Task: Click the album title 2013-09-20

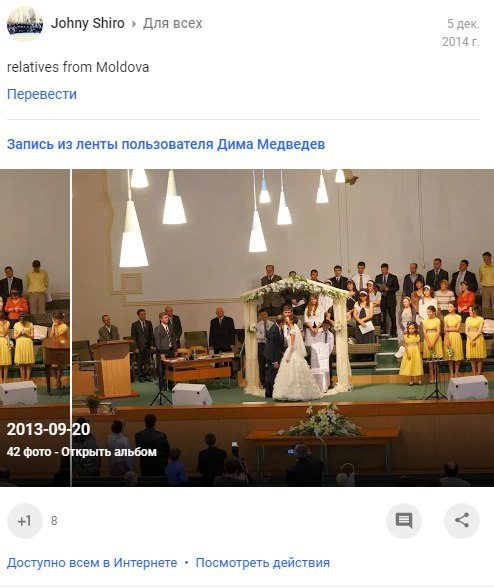Action: click(x=48, y=429)
